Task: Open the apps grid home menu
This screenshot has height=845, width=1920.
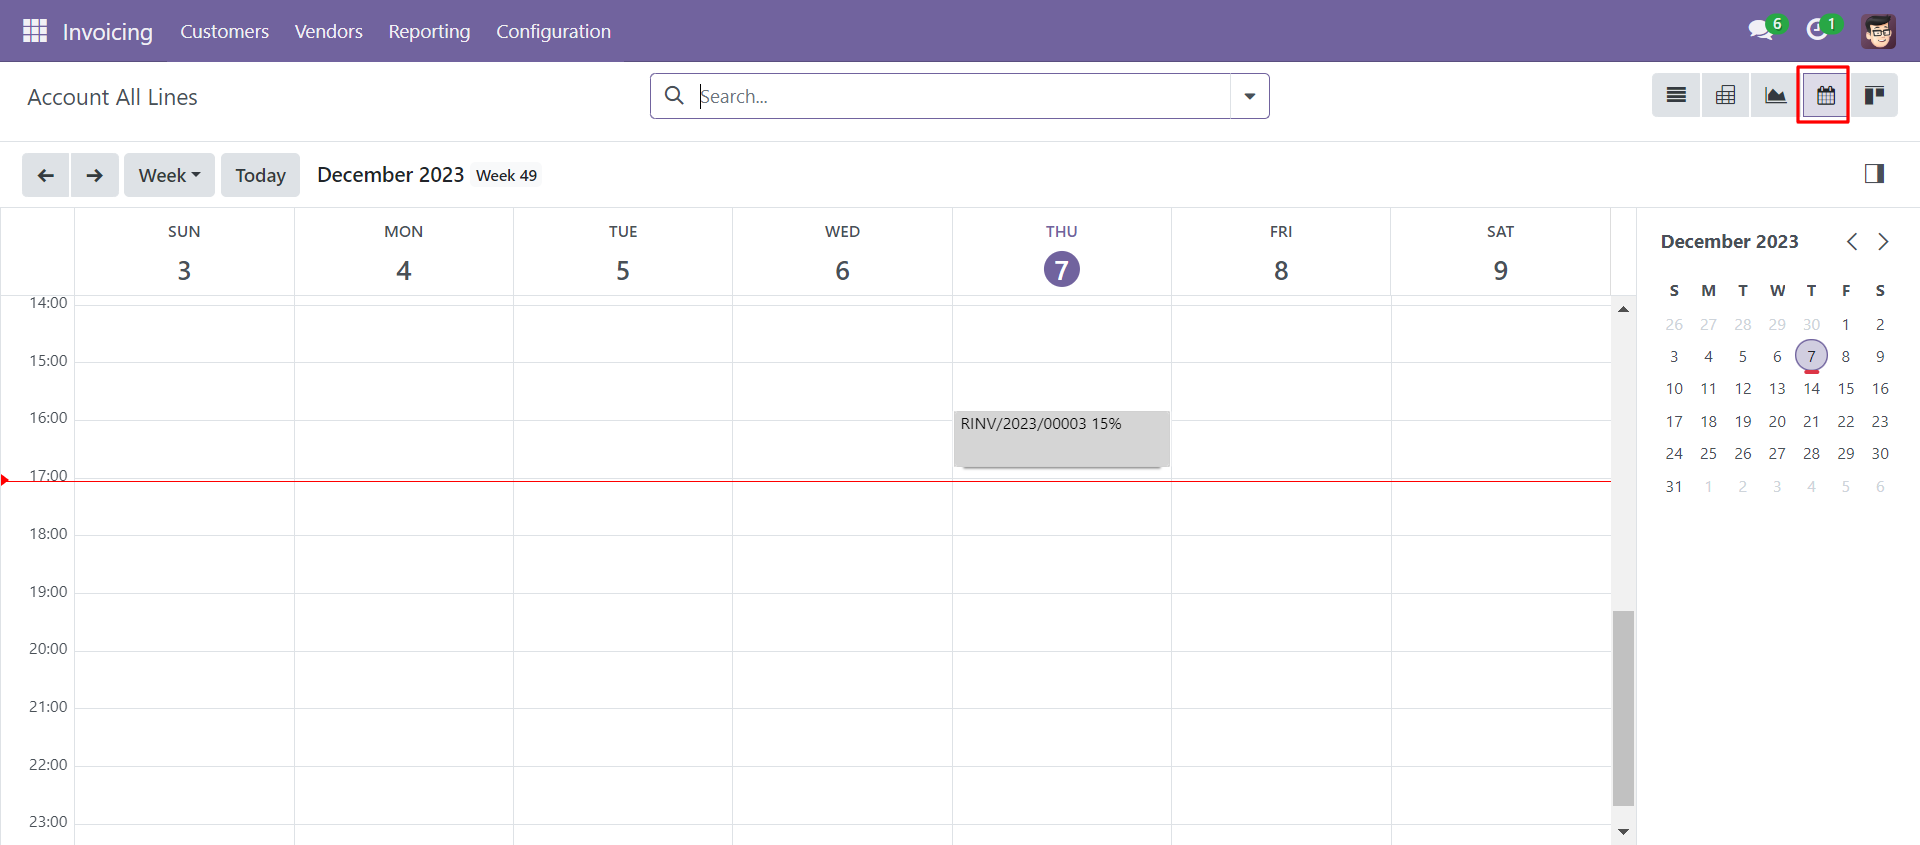Action: pos(35,31)
